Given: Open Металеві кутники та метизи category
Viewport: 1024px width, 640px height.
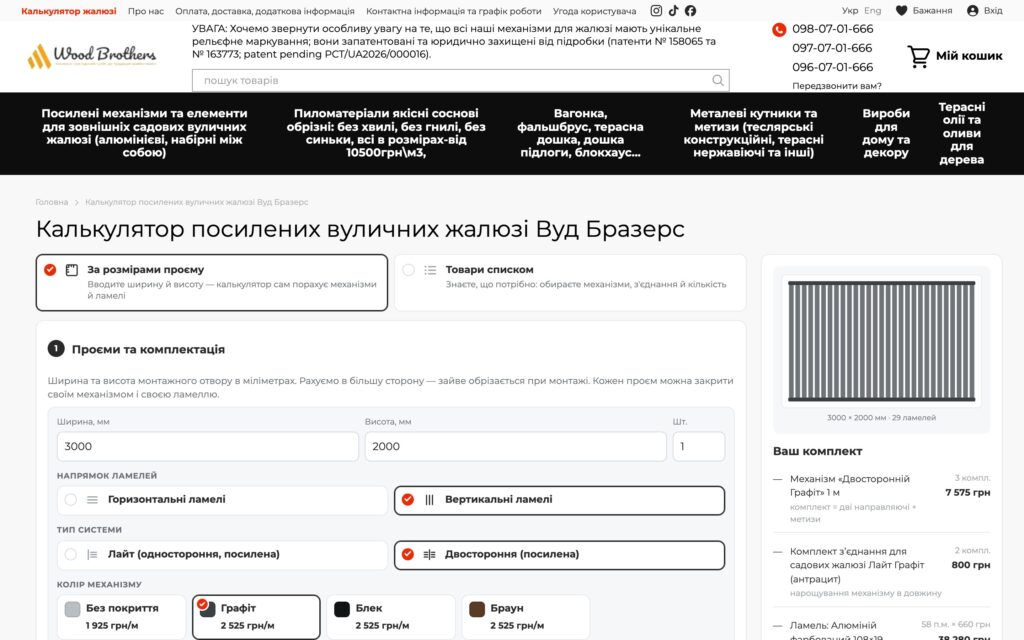Looking at the screenshot, I should (753, 133).
